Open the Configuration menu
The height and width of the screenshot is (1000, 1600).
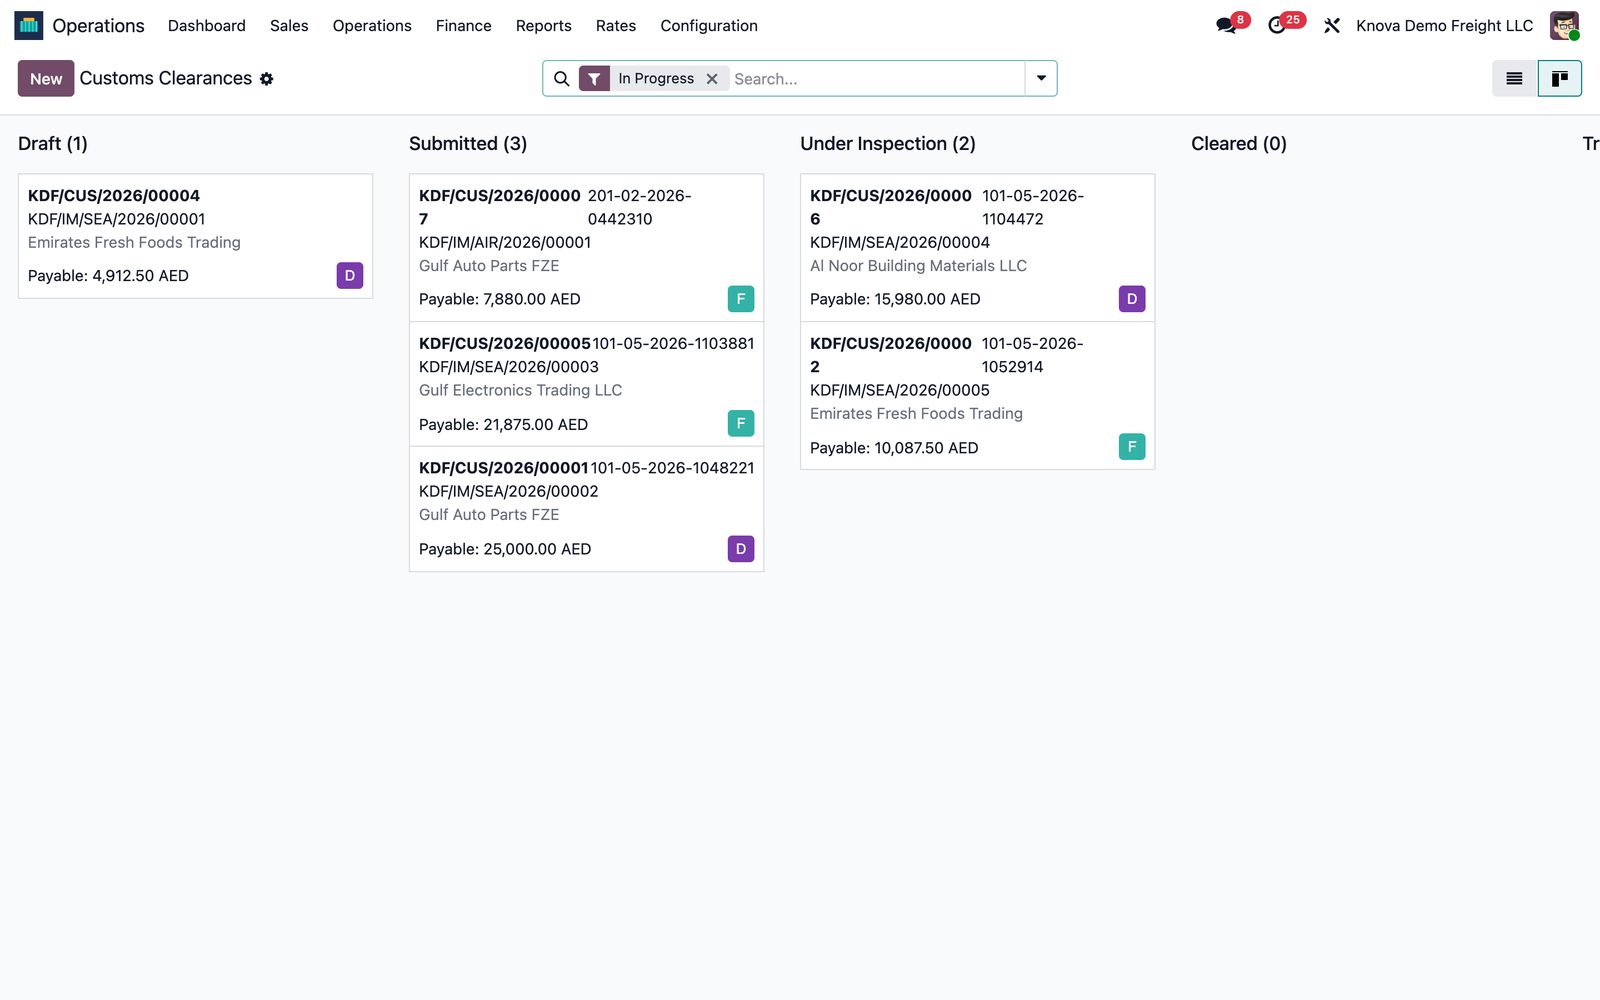(x=709, y=26)
